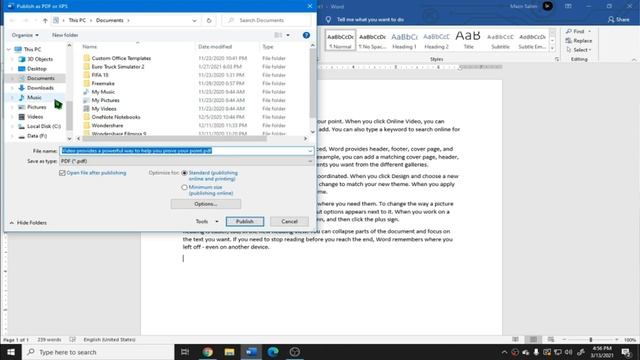Viewport: 640px width, 360px height.
Task: Select the My Pictures folder entry
Action: [105, 100]
